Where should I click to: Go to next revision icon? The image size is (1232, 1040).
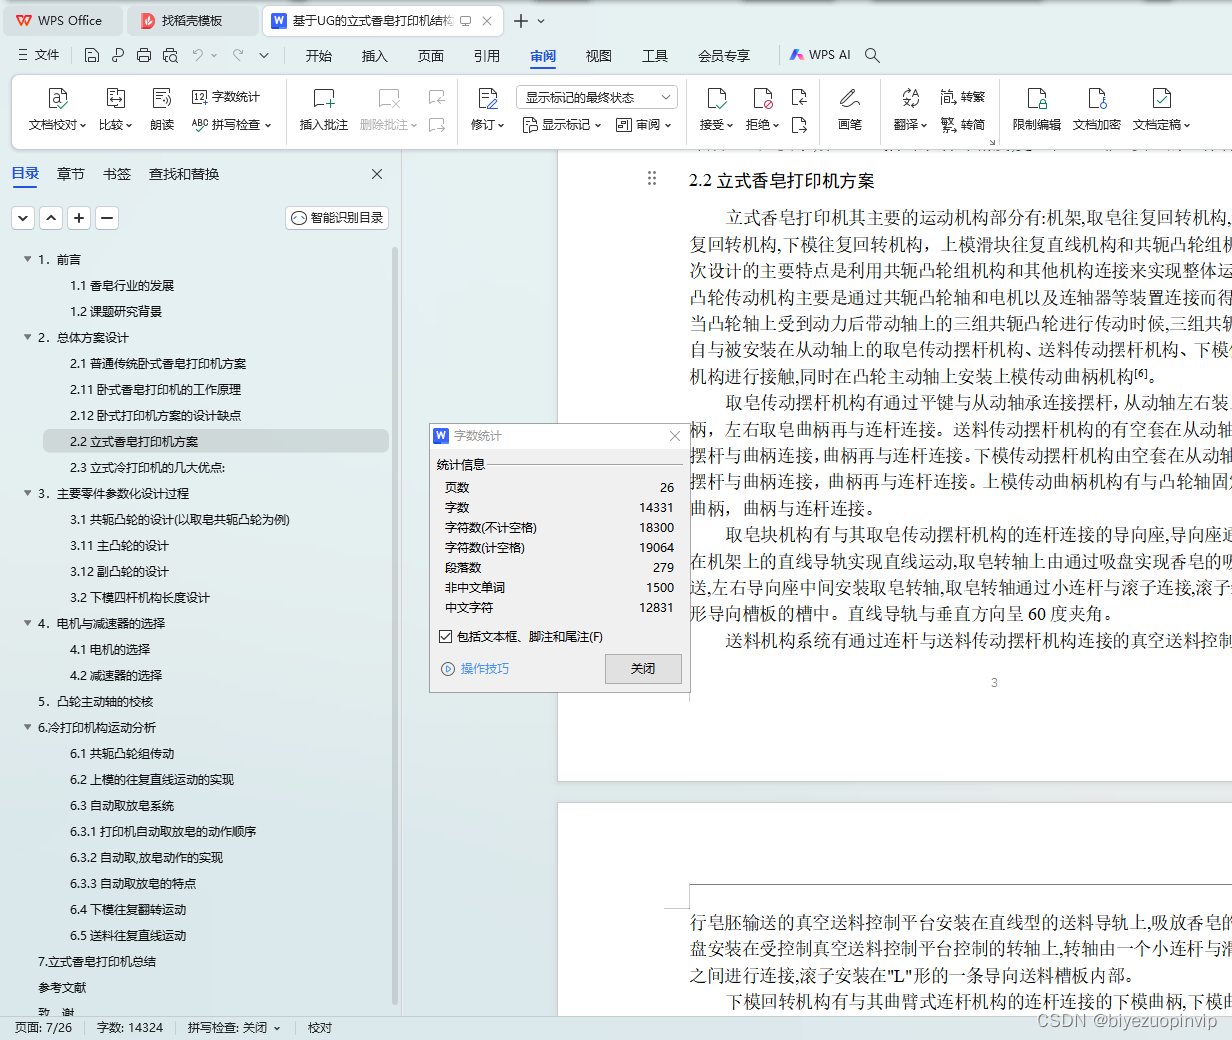[799, 125]
